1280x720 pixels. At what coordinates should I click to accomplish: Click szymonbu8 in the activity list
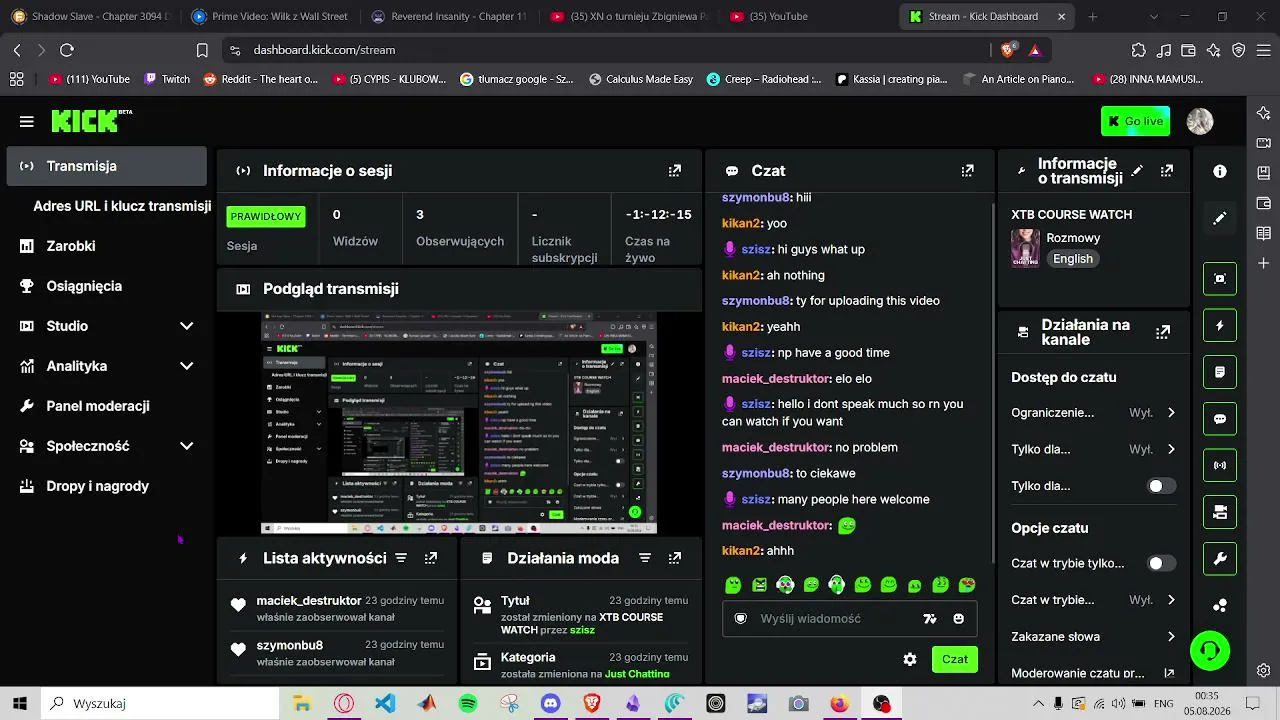(290, 645)
